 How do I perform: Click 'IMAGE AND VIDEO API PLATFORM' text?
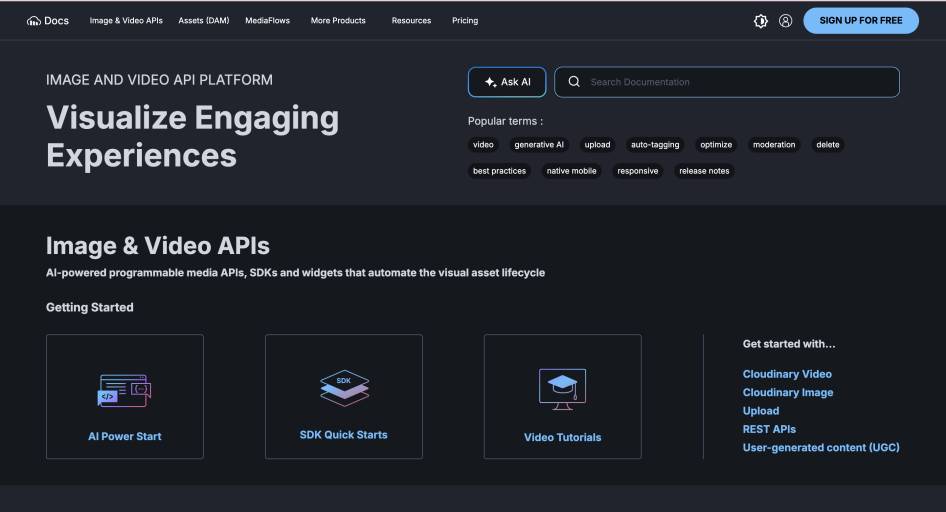(159, 80)
